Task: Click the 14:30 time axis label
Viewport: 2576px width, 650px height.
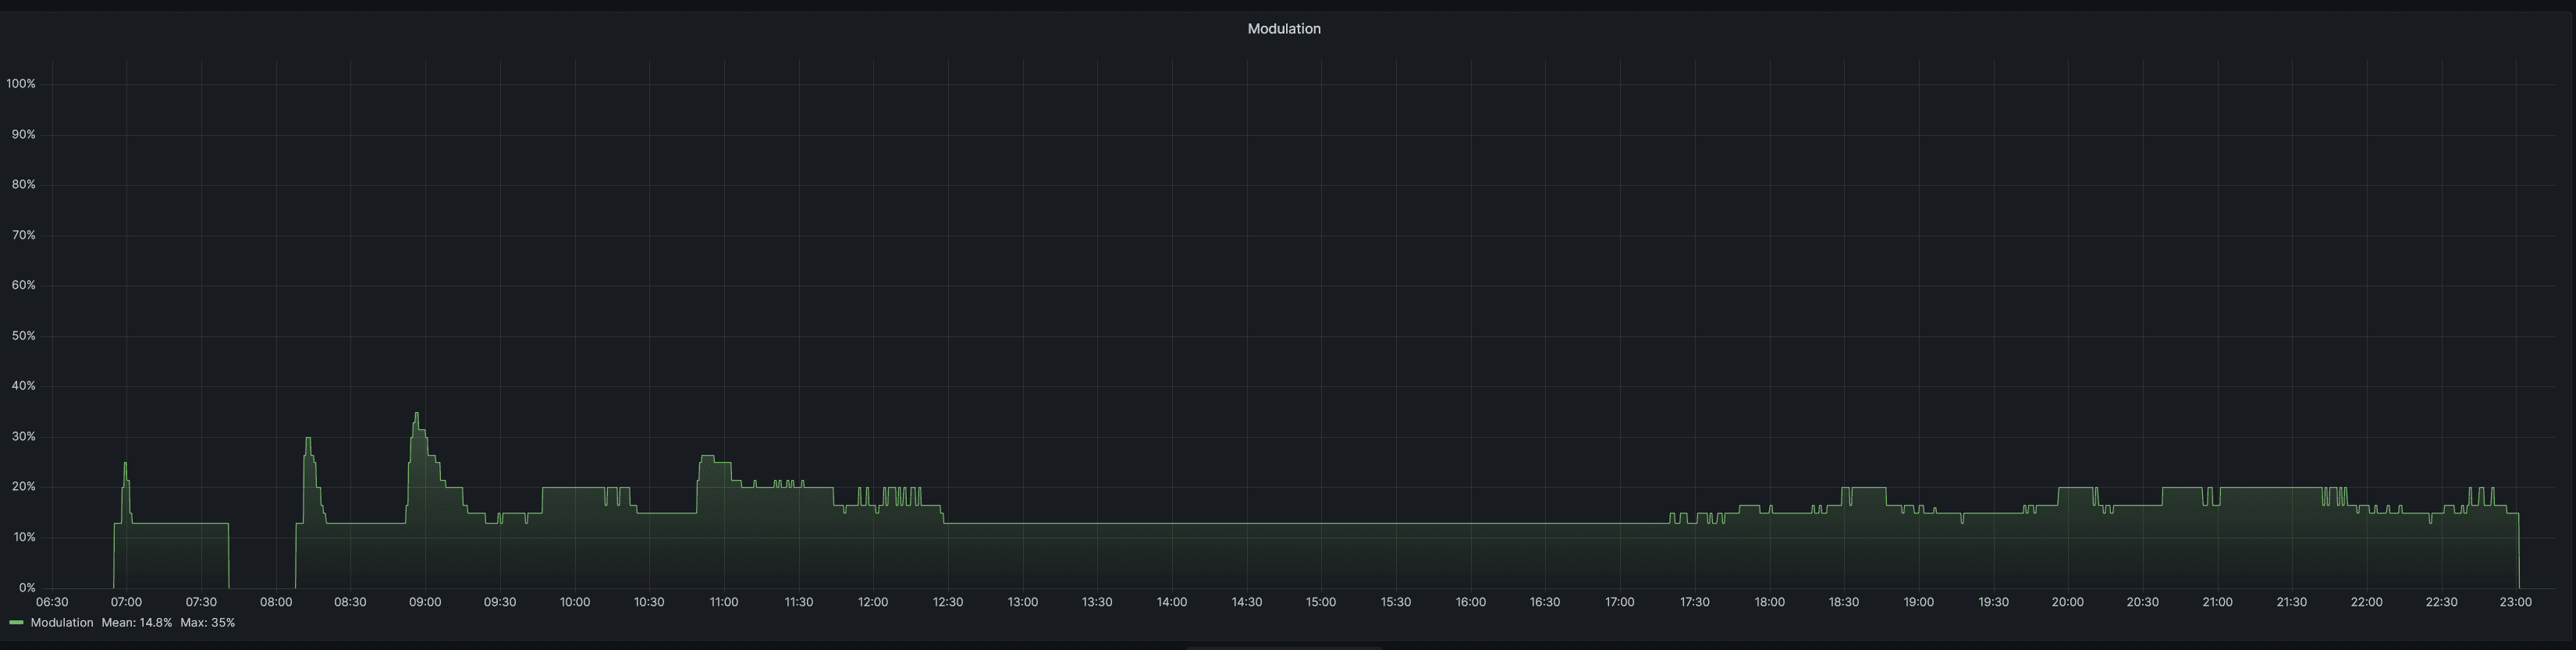Action: [x=1247, y=602]
